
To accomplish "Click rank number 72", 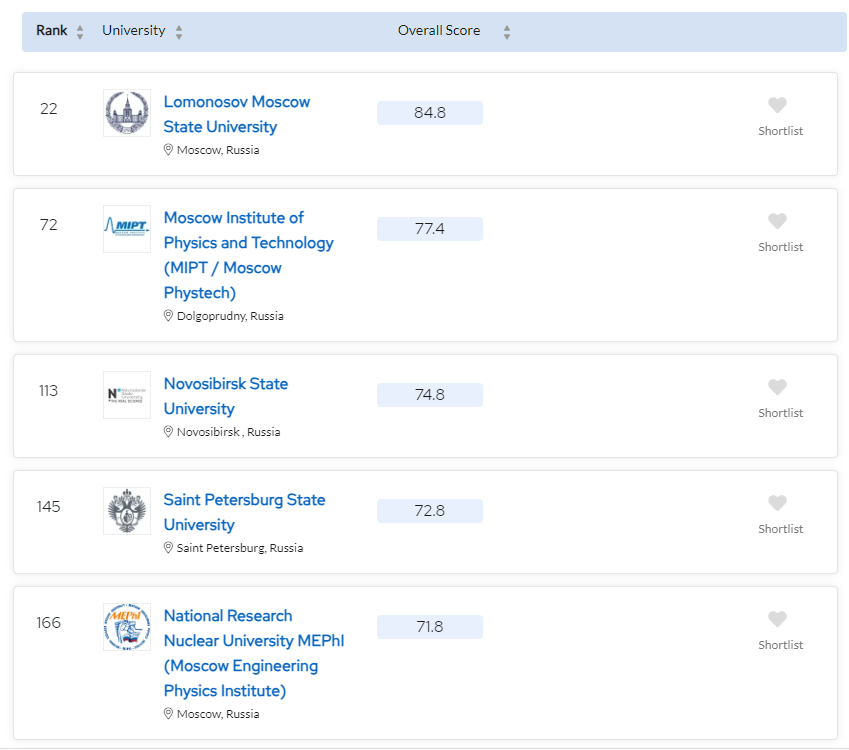I will [49, 225].
